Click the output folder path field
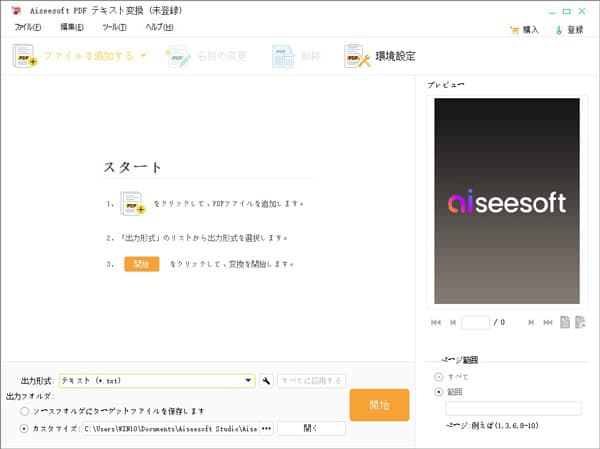Screen dimensions: 600x449 (171, 429)
